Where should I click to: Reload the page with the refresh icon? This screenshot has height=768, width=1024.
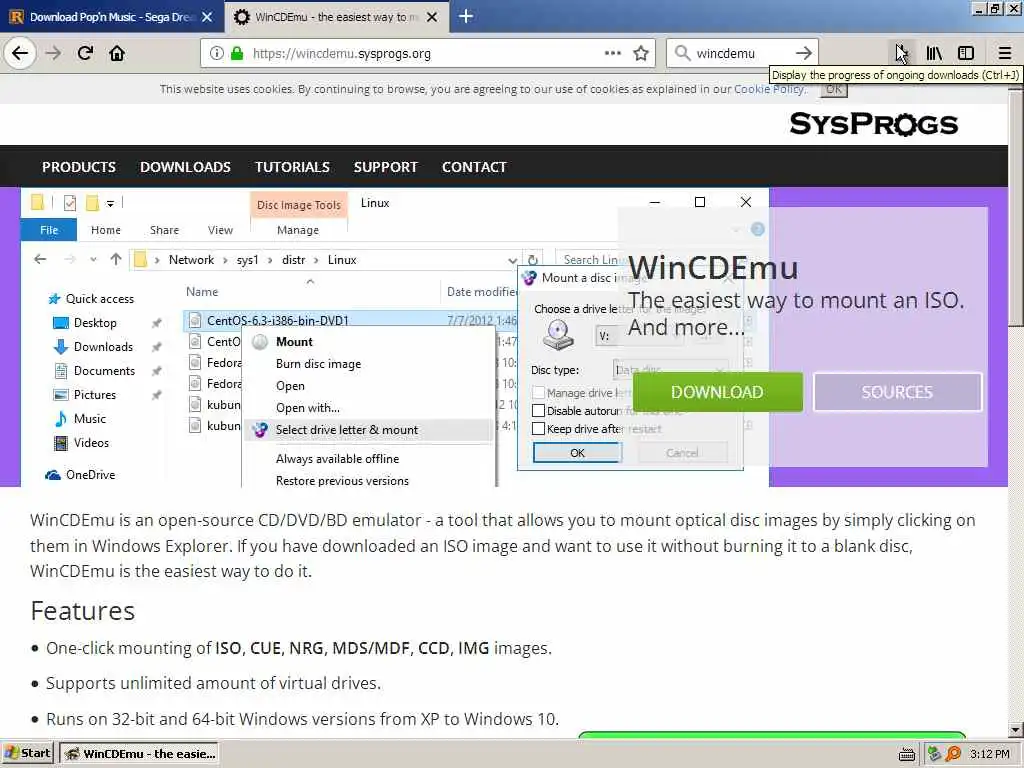click(85, 53)
